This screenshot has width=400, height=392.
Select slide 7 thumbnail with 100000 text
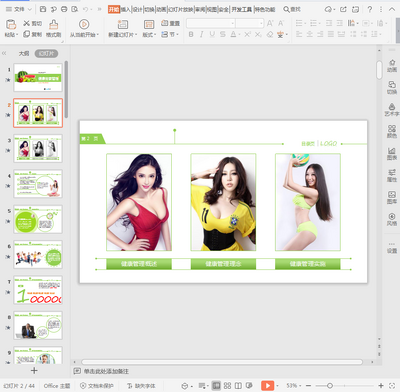[x=38, y=290]
